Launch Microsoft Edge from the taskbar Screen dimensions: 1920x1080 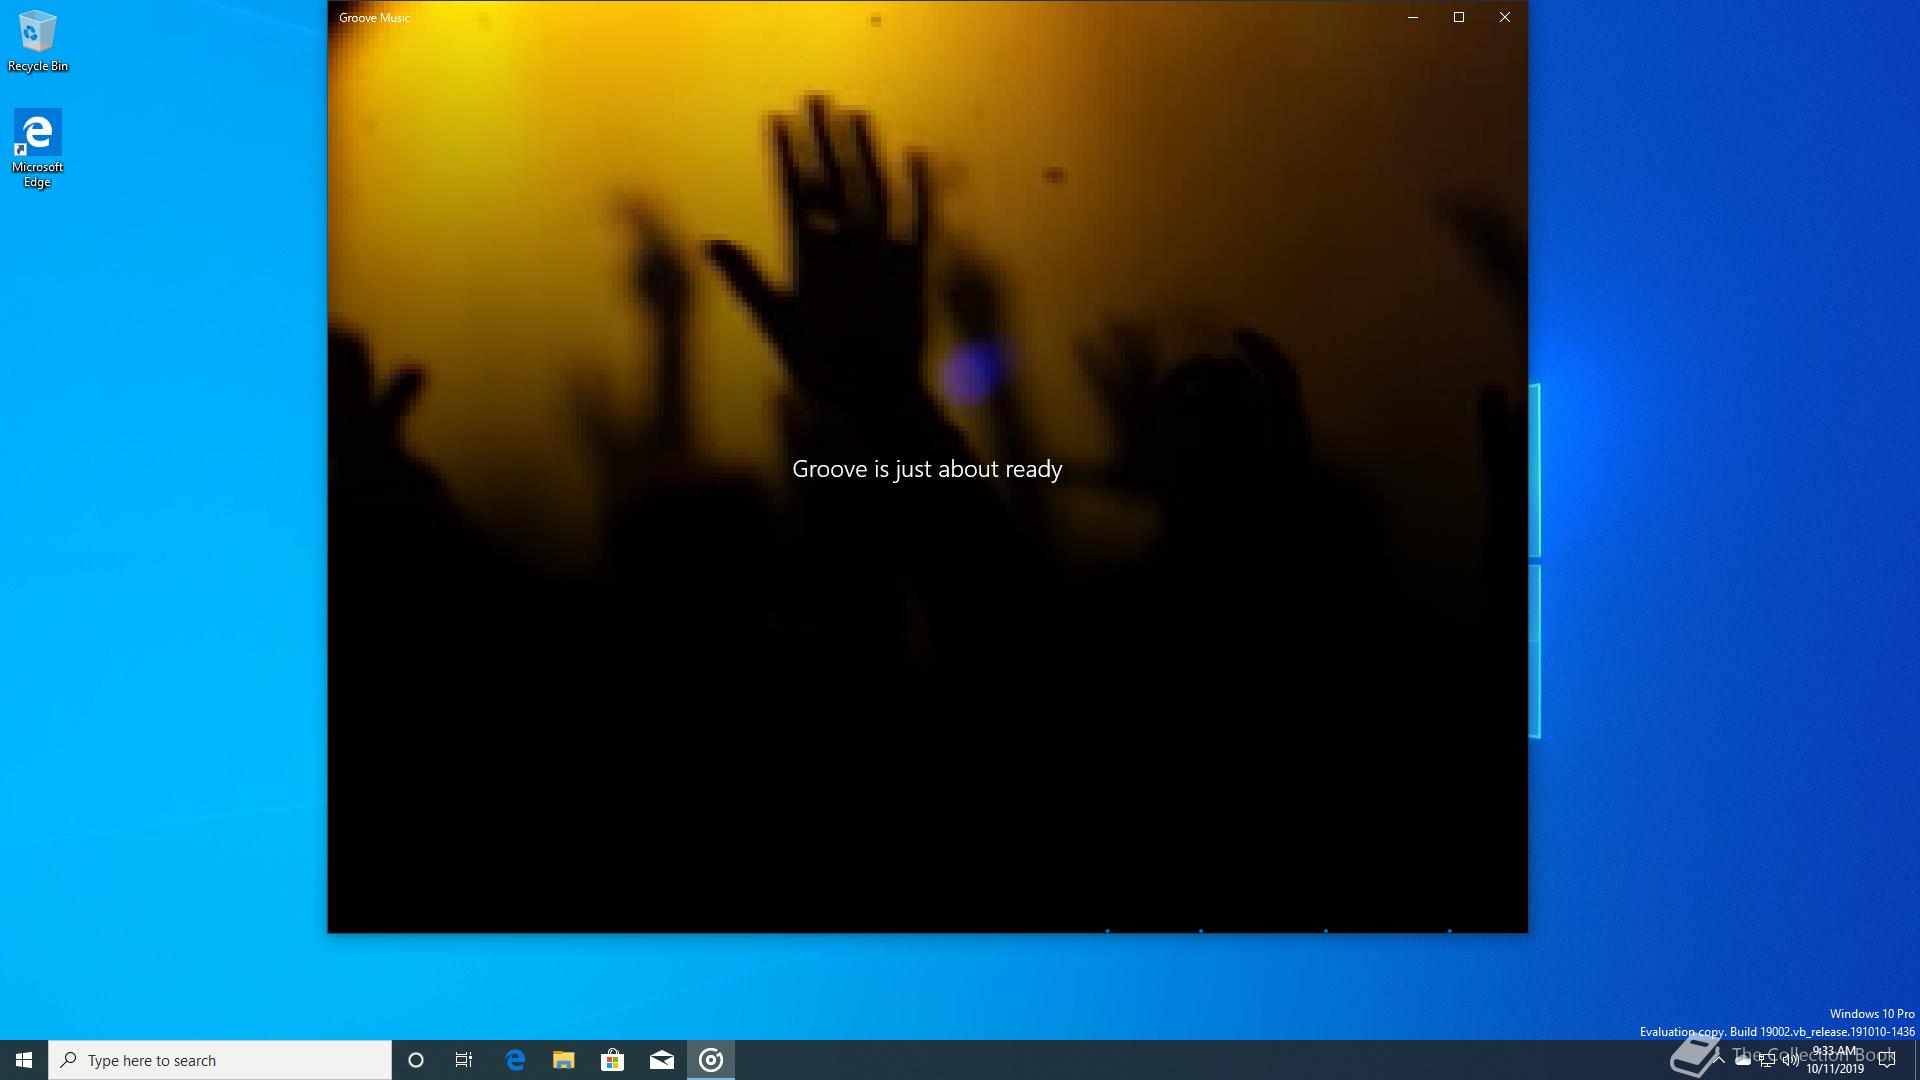pyautogui.click(x=515, y=1060)
